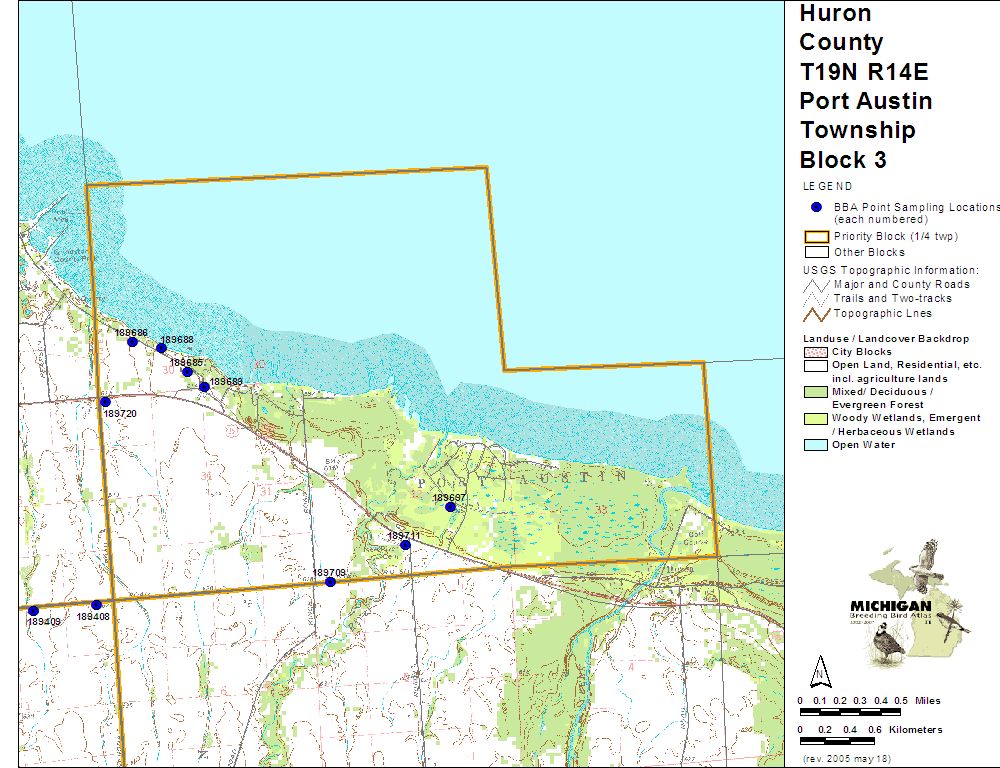1000x768 pixels.
Task: Click the City Blocks legend swatch
Action: pyautogui.click(x=815, y=352)
